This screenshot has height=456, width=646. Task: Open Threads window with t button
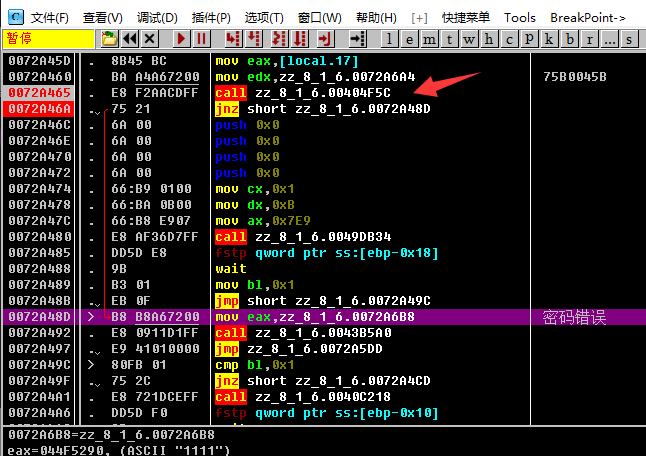[449, 39]
